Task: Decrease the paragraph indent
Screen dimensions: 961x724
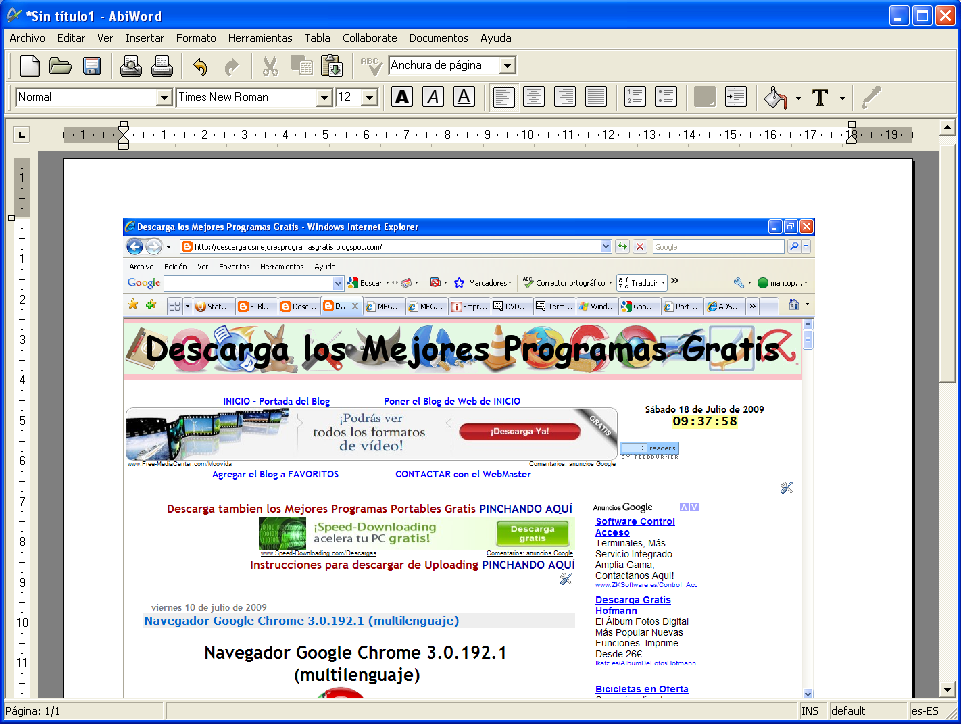Action: pos(704,97)
